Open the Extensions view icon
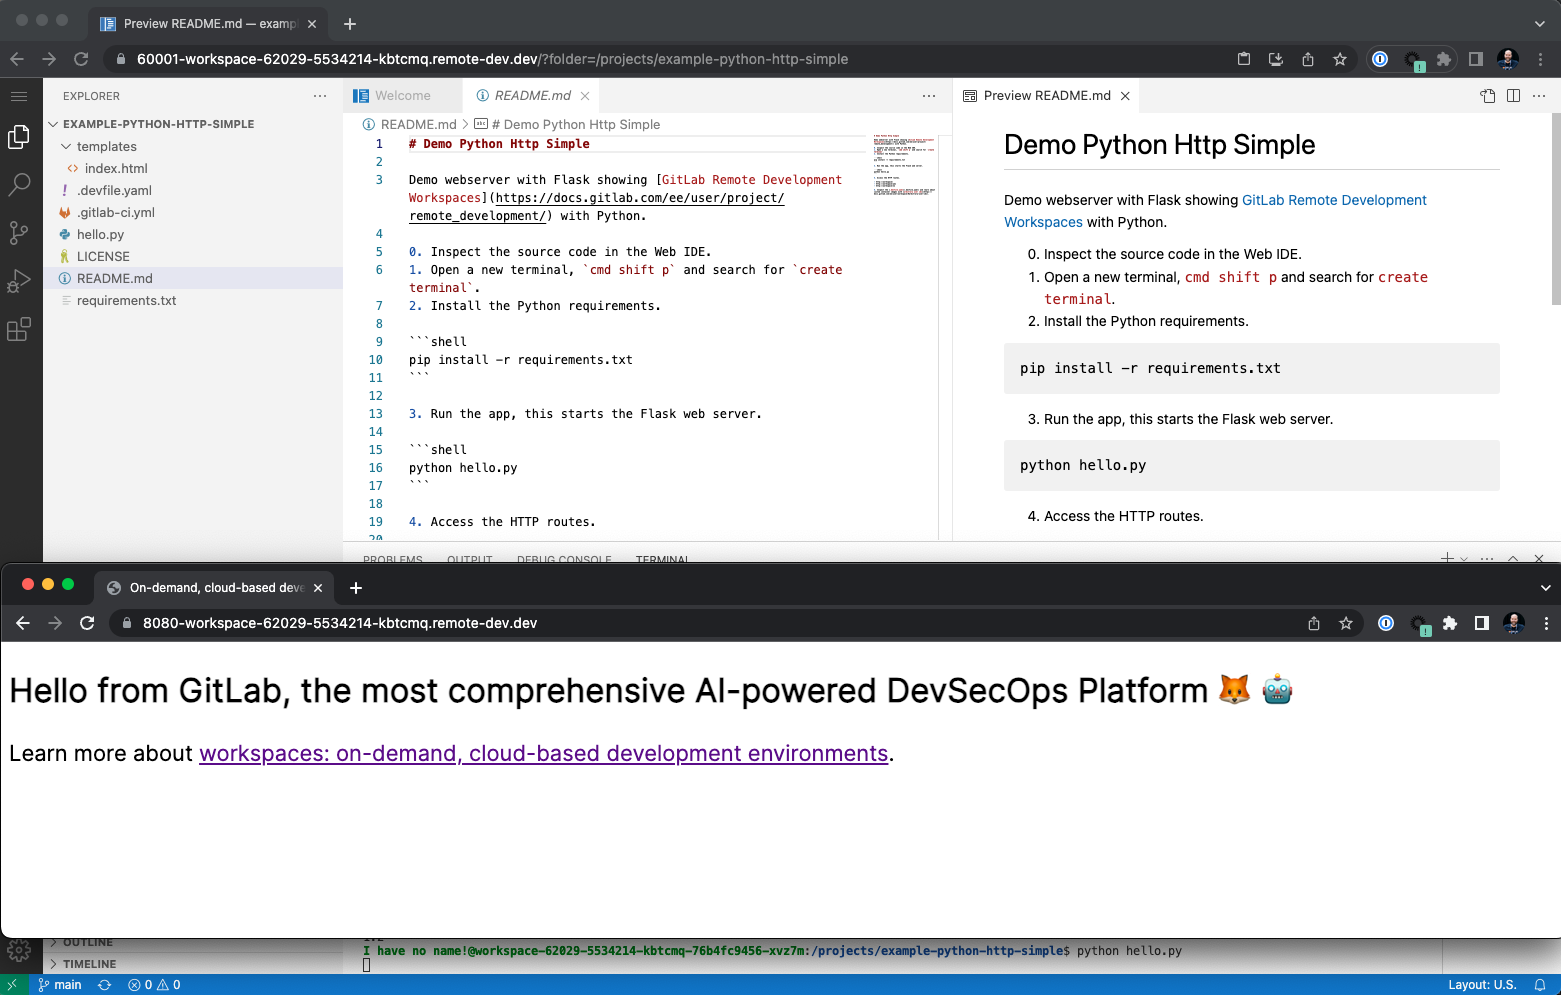 (18, 329)
